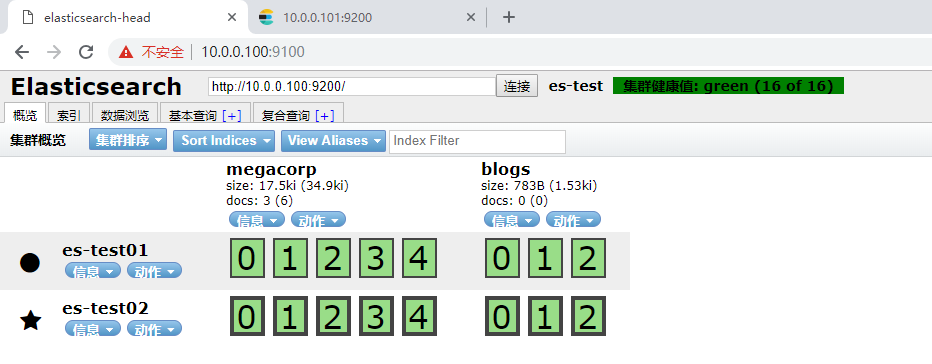Switch to the 10.0.0.101:9200 tab

pyautogui.click(x=367, y=17)
